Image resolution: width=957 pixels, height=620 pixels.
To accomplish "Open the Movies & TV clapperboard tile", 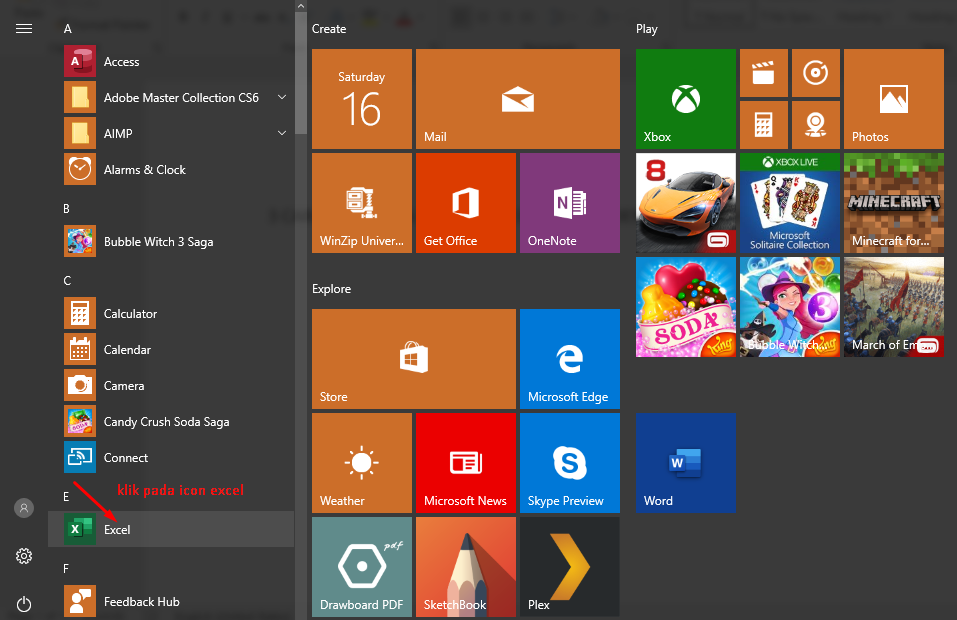I will [763, 73].
